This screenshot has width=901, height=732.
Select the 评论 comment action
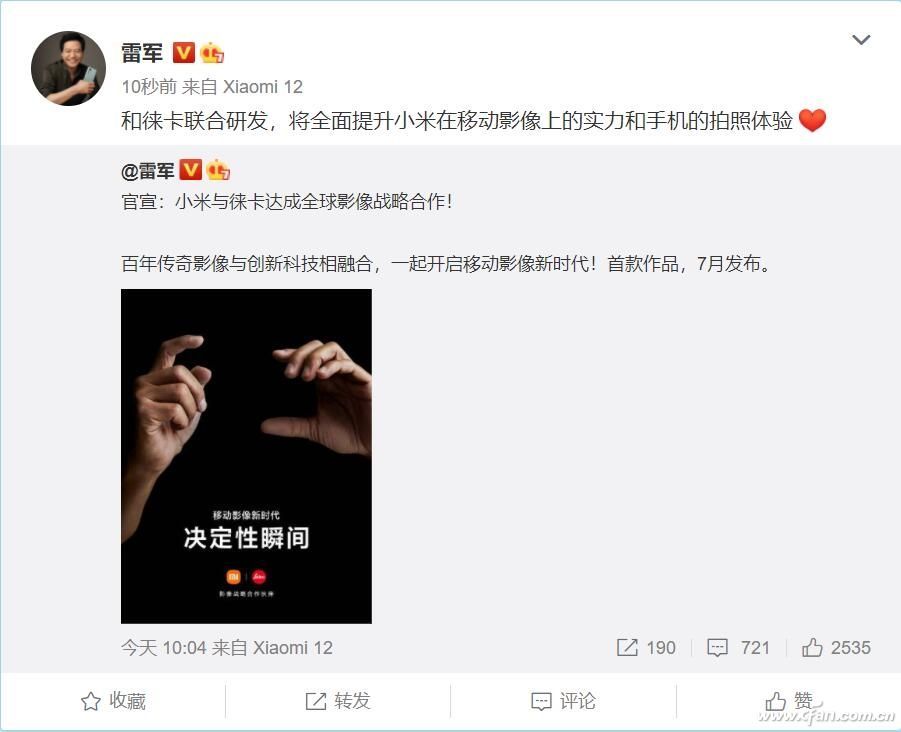click(x=563, y=701)
